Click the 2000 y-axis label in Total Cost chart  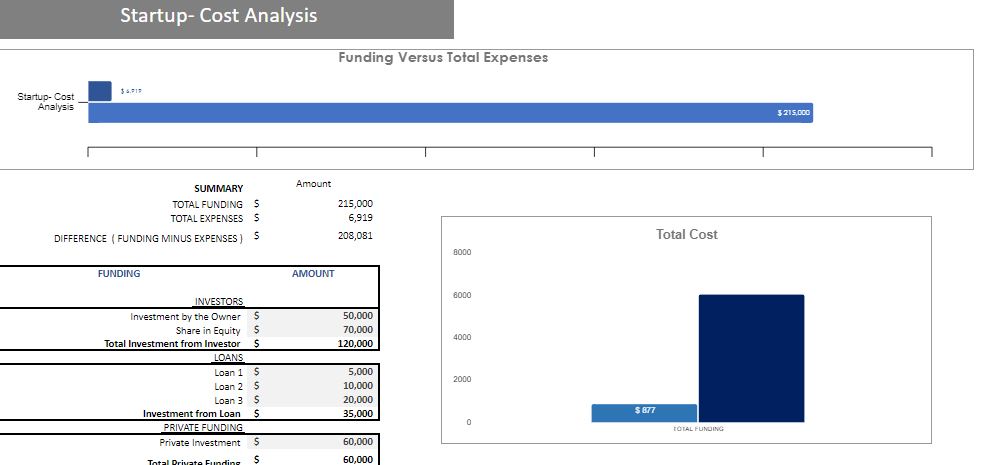[462, 379]
